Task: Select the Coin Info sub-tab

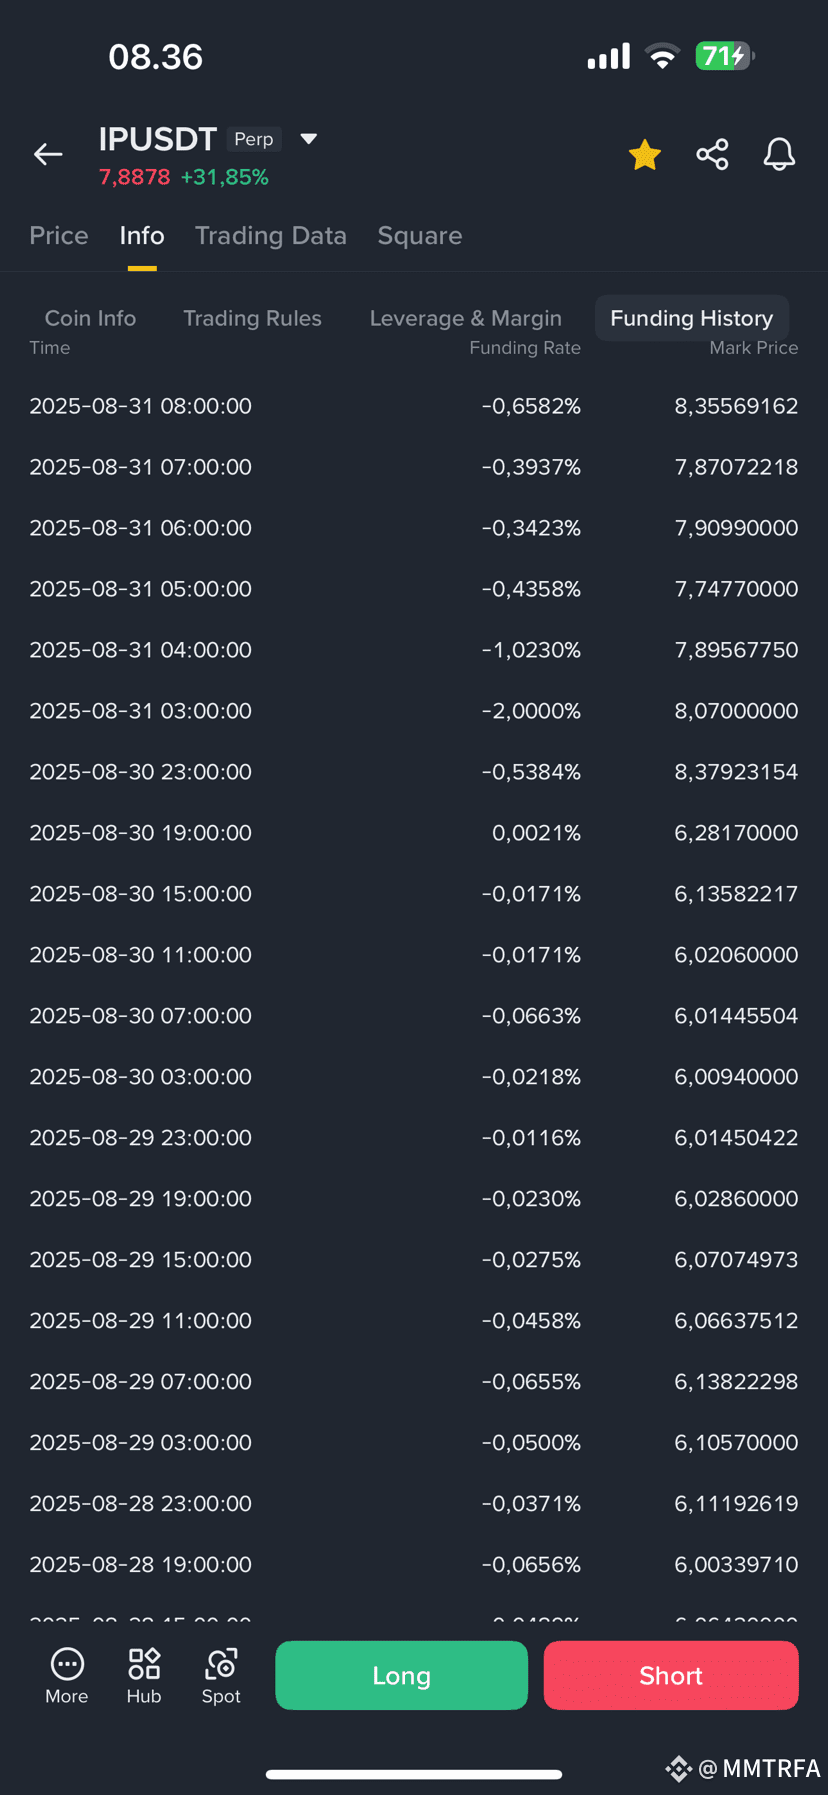Action: point(90,318)
